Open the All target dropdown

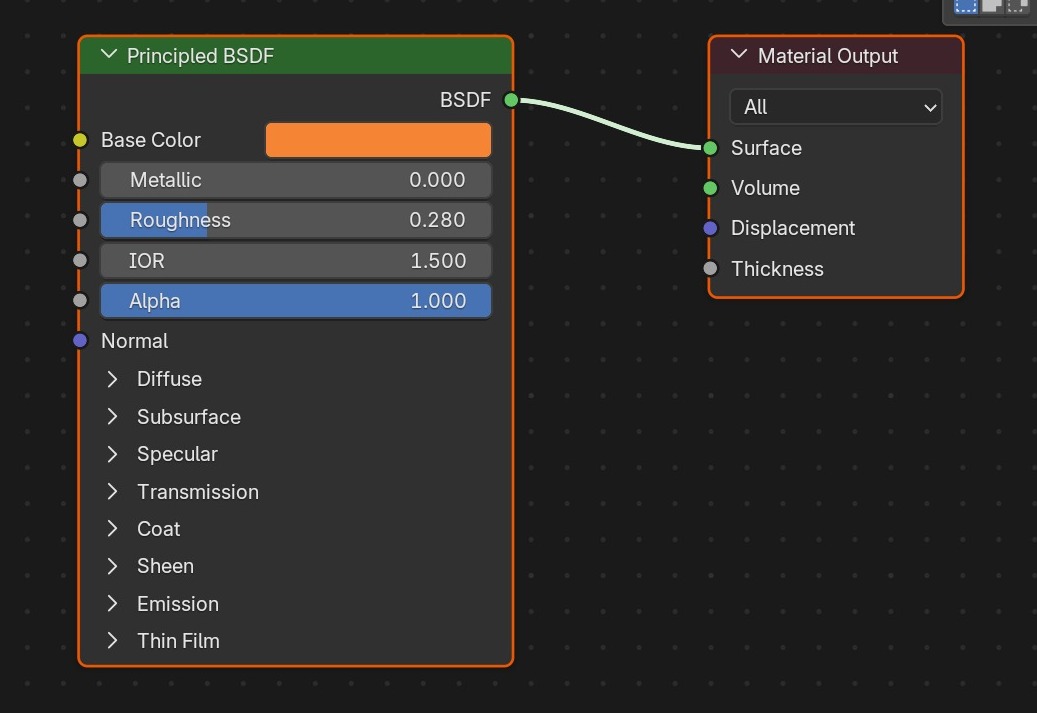(835, 106)
